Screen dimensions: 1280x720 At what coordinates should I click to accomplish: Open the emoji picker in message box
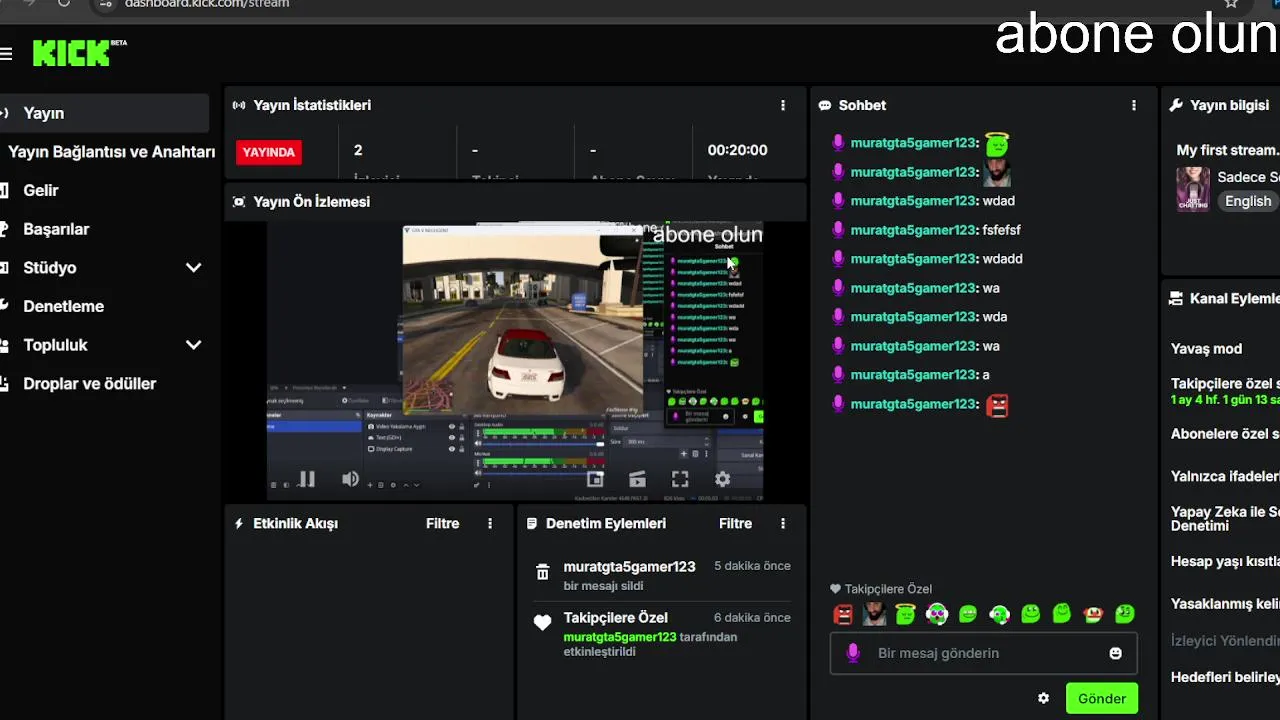click(x=1115, y=653)
